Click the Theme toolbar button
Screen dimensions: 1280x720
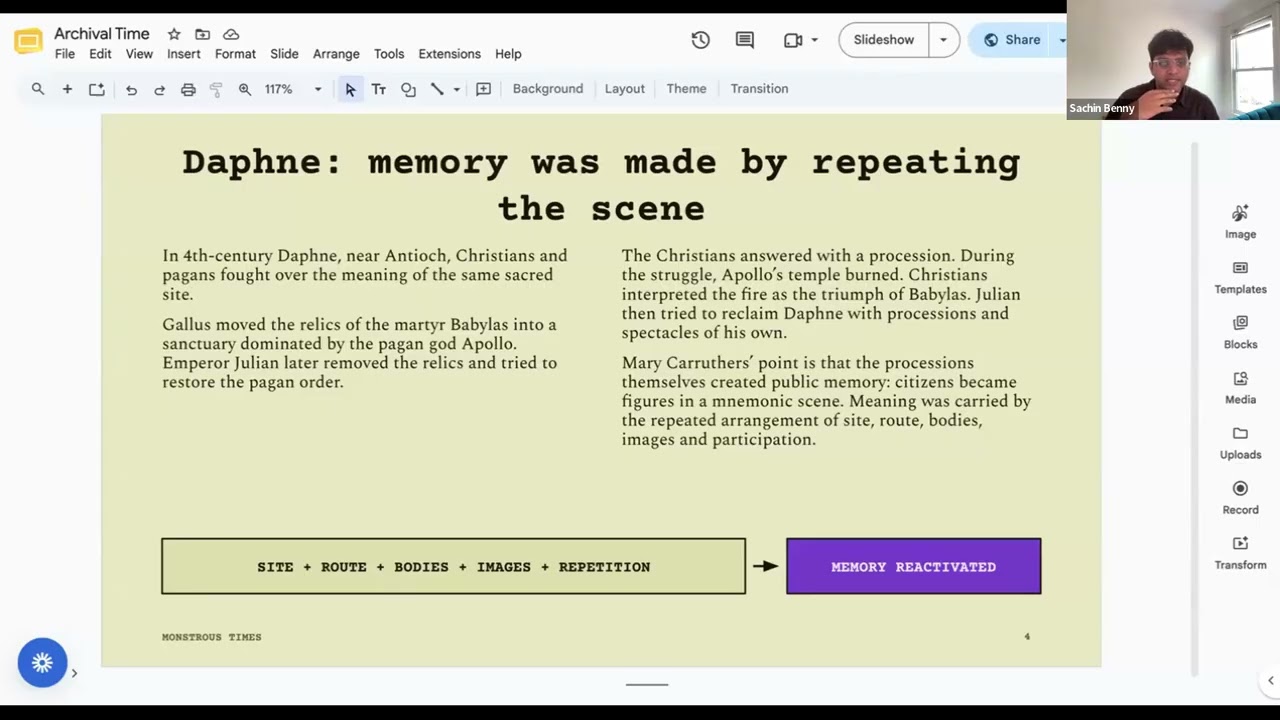686,89
